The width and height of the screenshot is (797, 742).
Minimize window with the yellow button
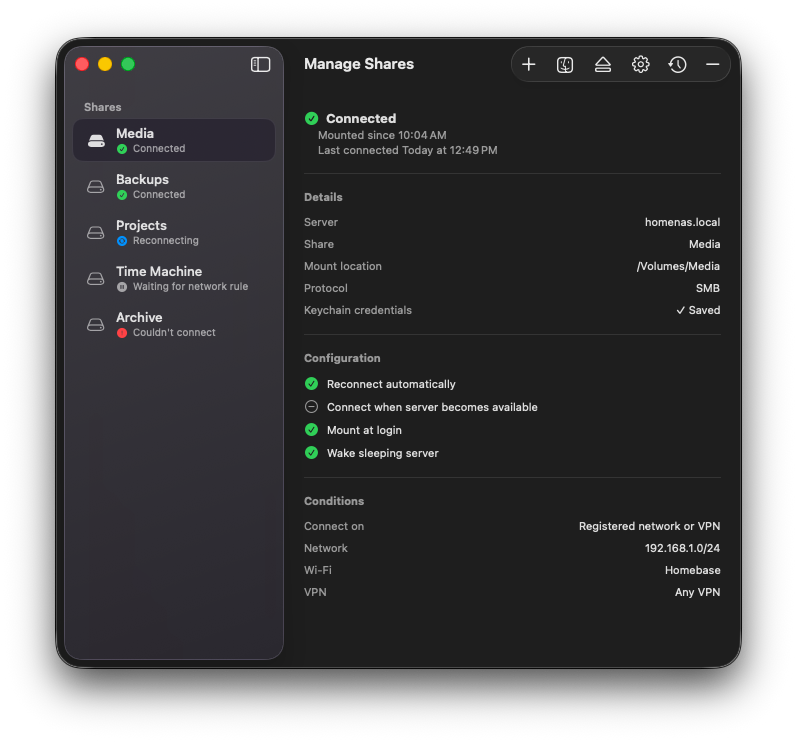(x=105, y=64)
